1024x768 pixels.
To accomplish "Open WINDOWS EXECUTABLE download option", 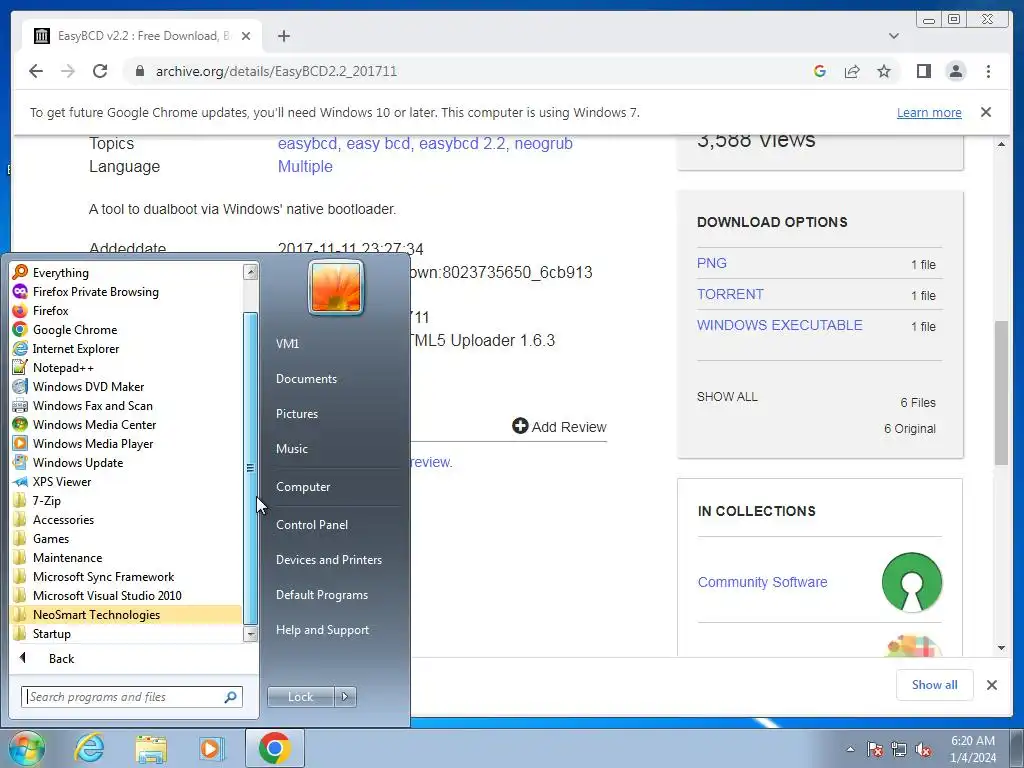I will (x=779, y=325).
